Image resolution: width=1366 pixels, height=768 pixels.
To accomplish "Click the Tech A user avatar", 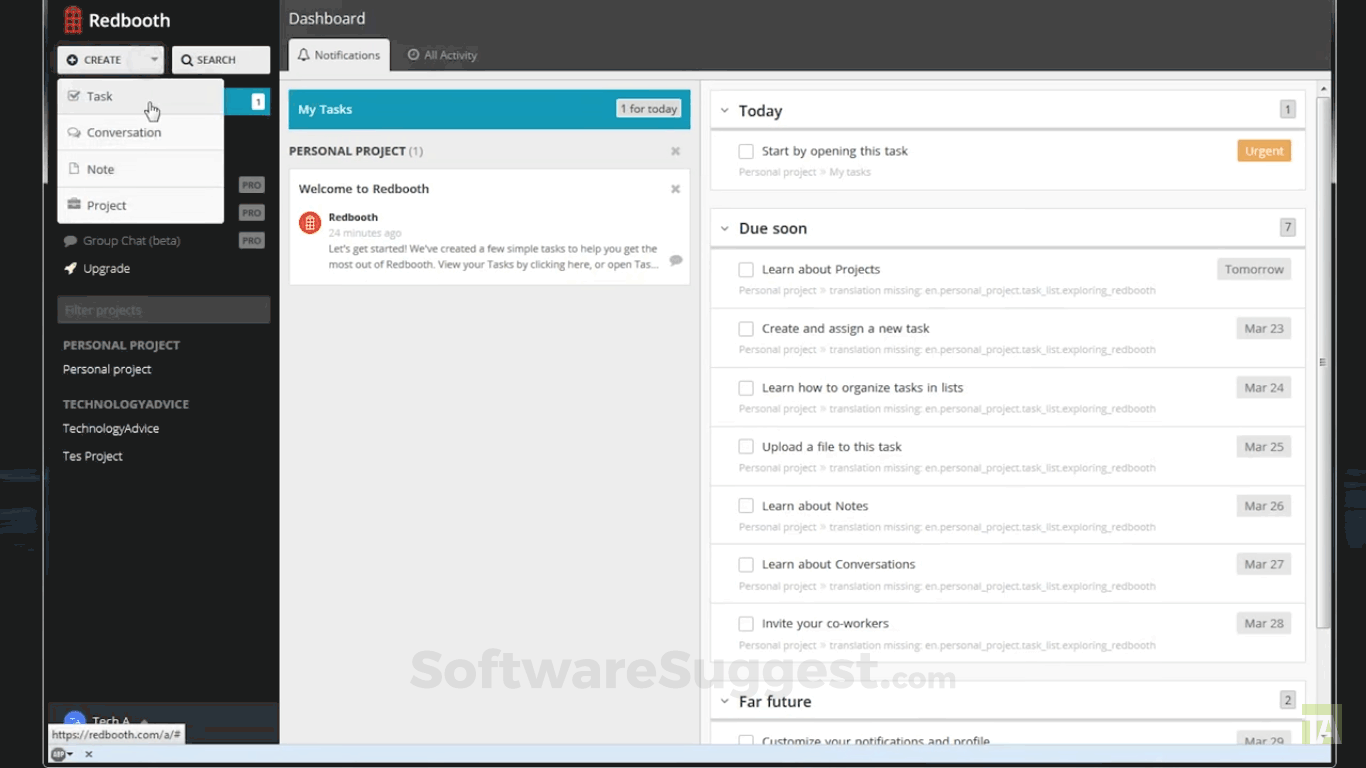I will click(x=74, y=720).
